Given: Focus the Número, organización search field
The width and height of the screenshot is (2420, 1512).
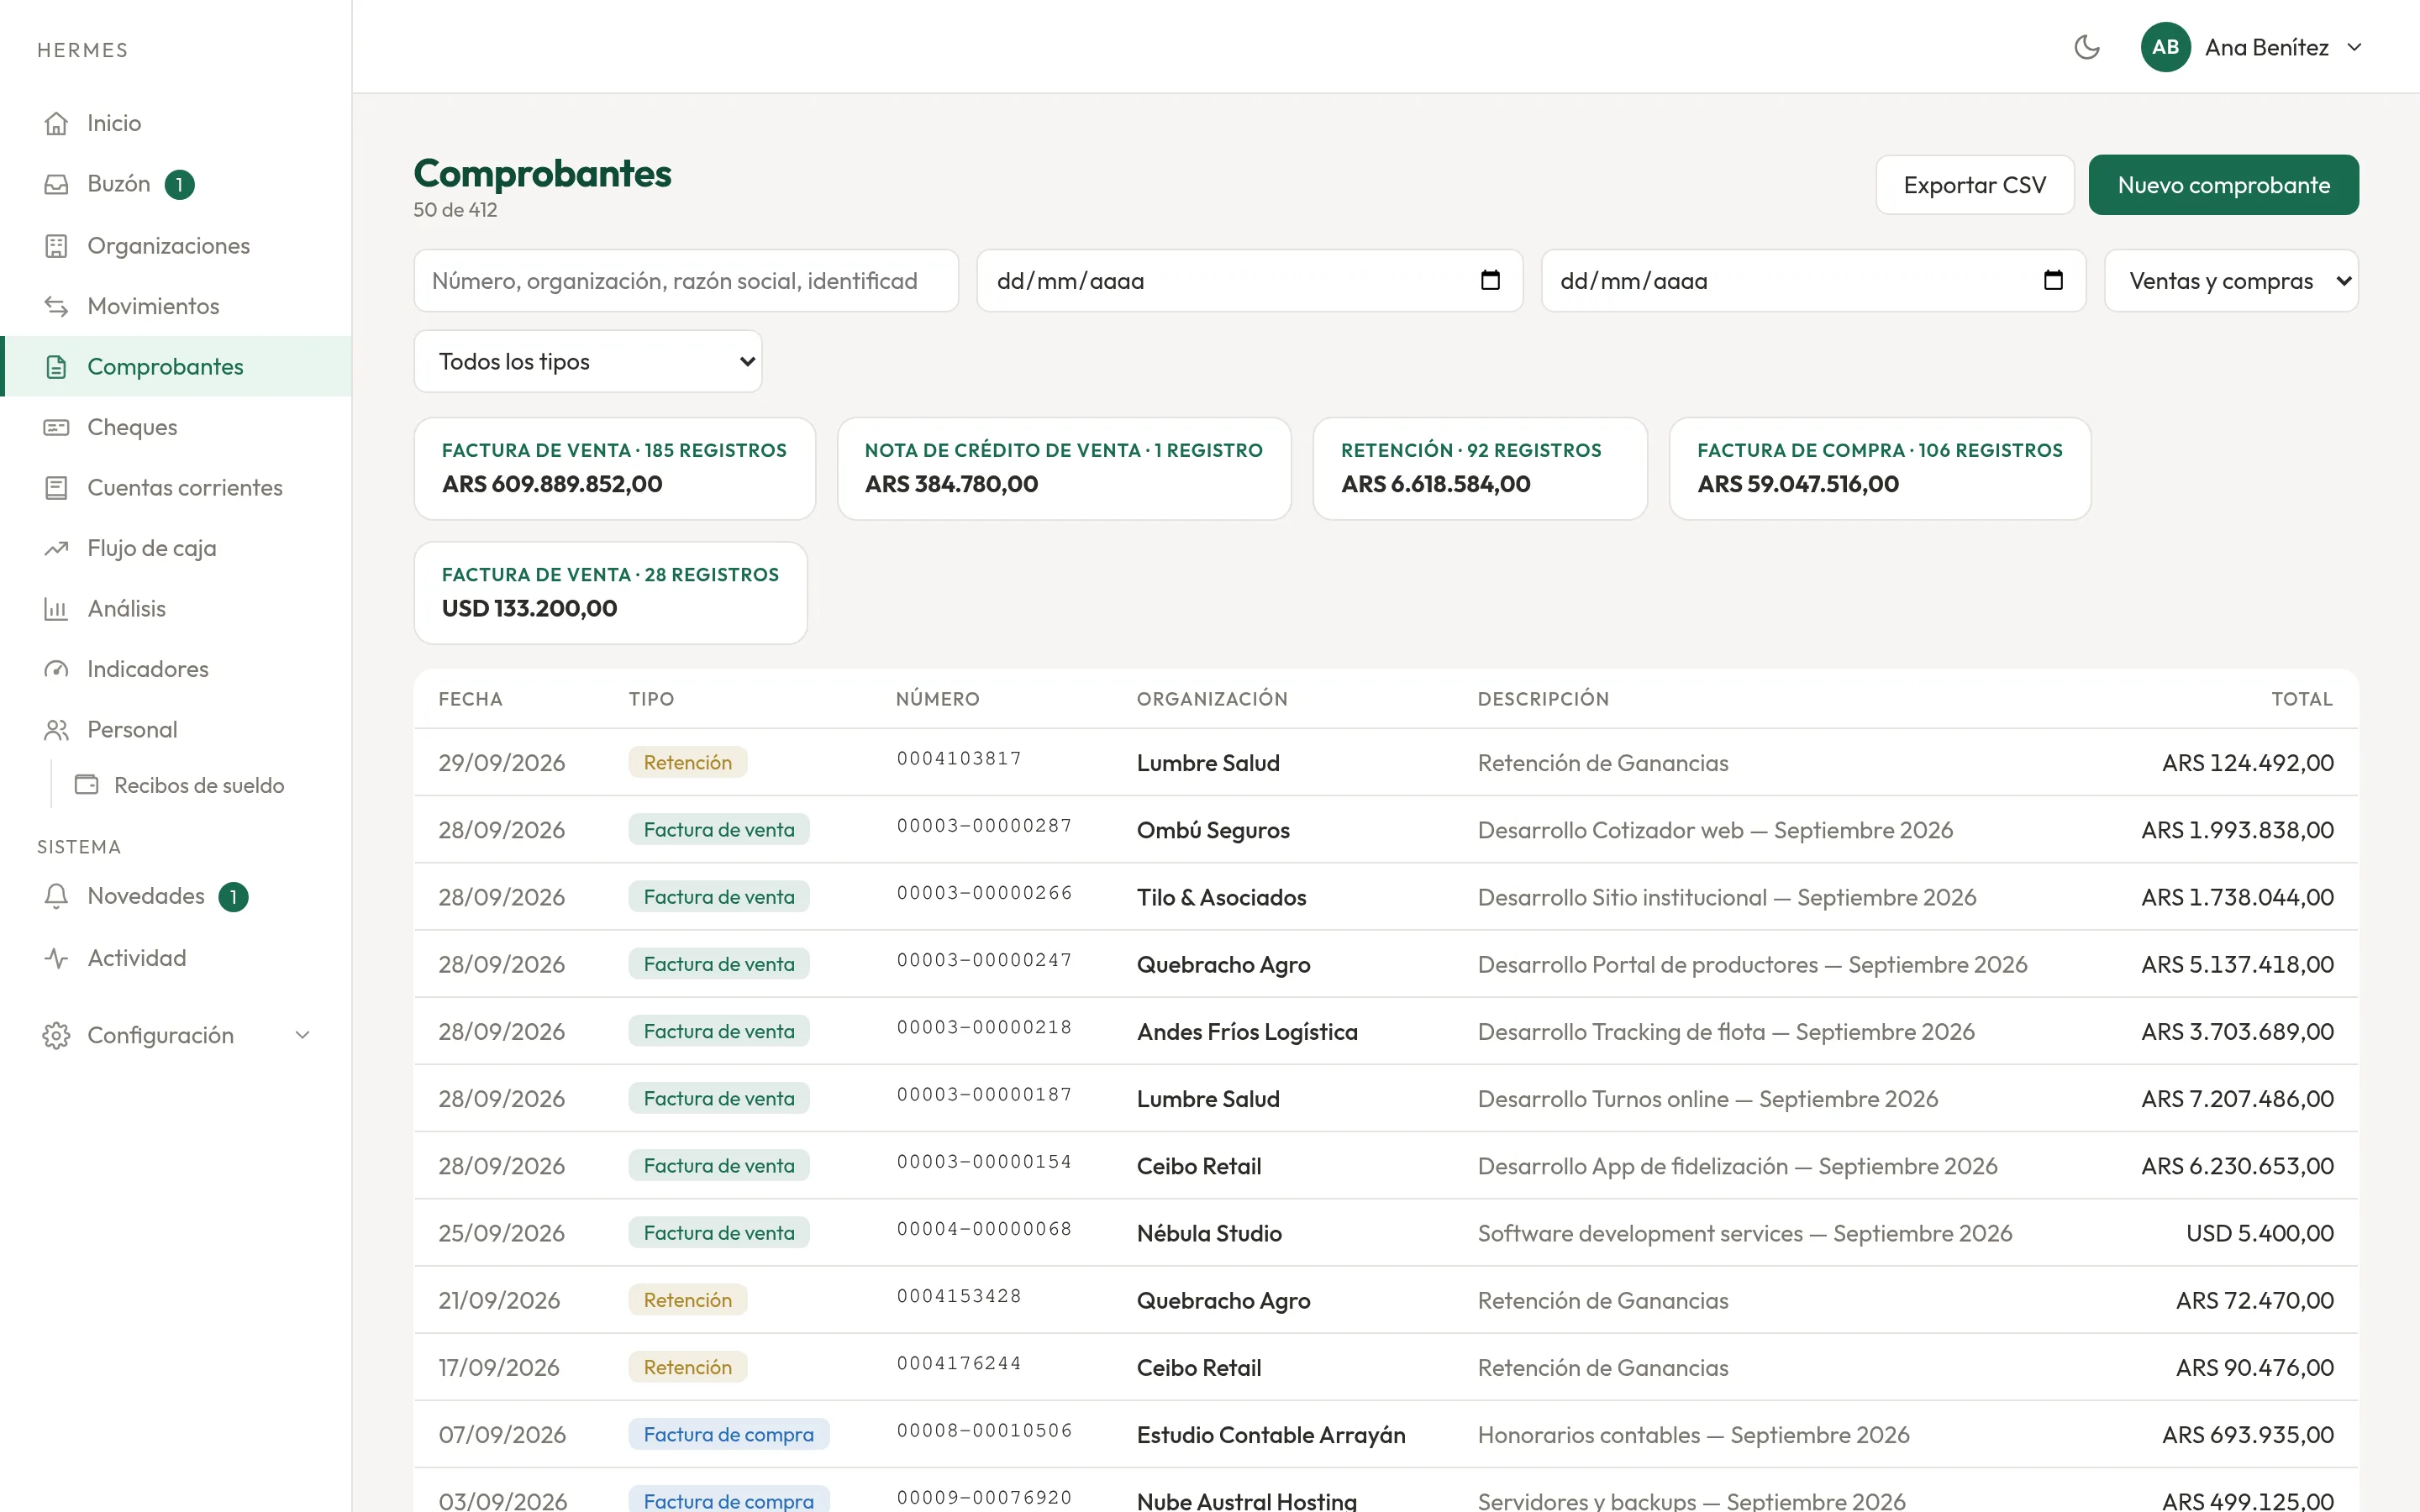Looking at the screenshot, I should coord(686,281).
